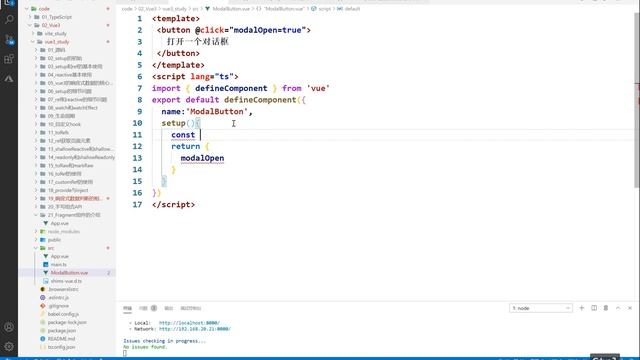Screen dimensions: 640x360
Task: Click 'defineComponent' in the import on line 7
Action: 231,88
